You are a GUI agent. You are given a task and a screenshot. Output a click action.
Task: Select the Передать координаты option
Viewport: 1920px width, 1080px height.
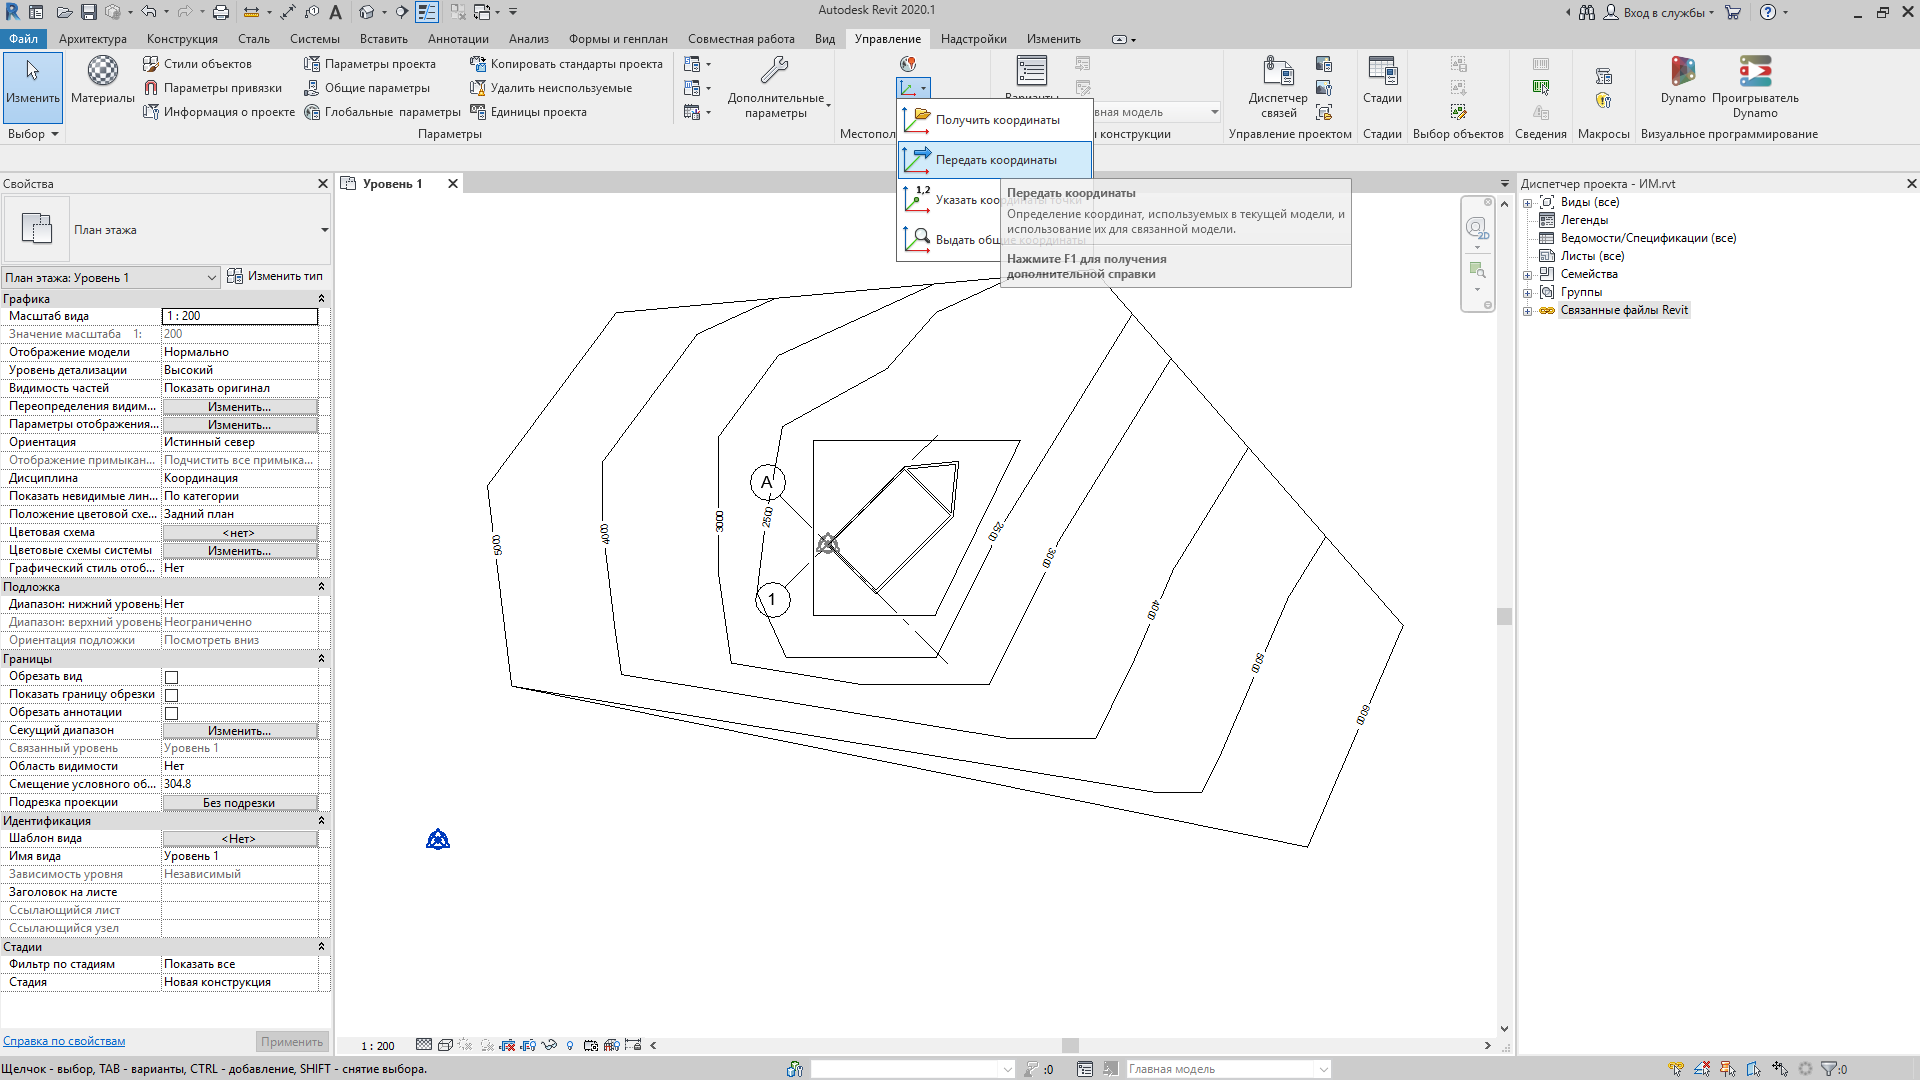995,159
